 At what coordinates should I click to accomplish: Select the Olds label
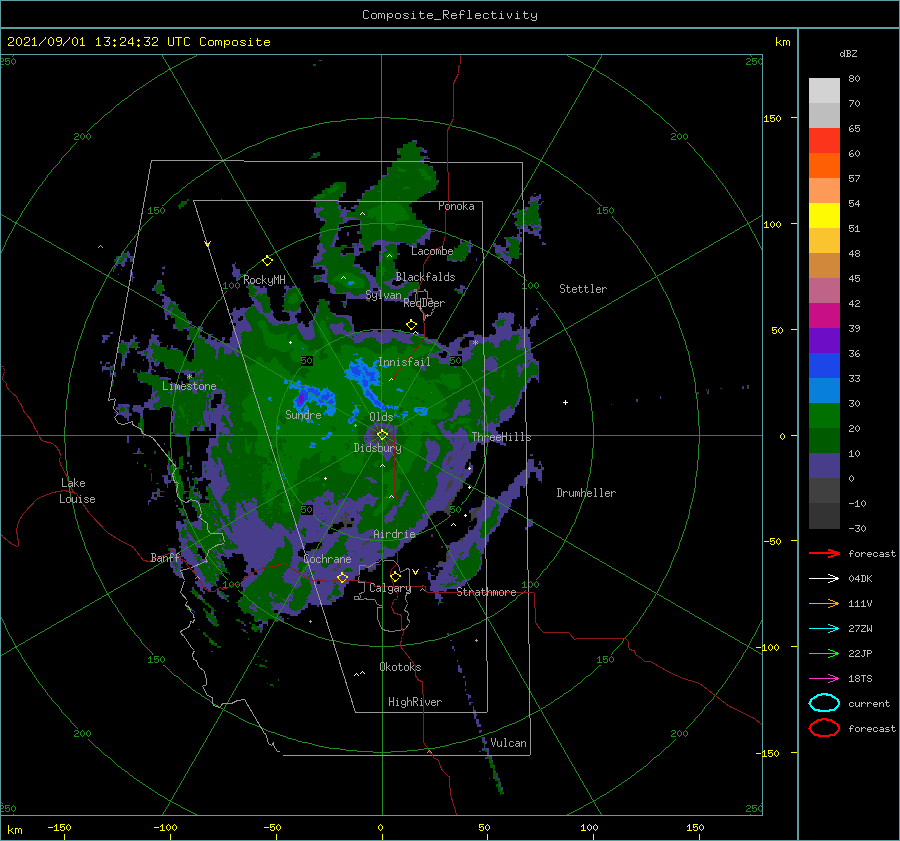pos(381,417)
